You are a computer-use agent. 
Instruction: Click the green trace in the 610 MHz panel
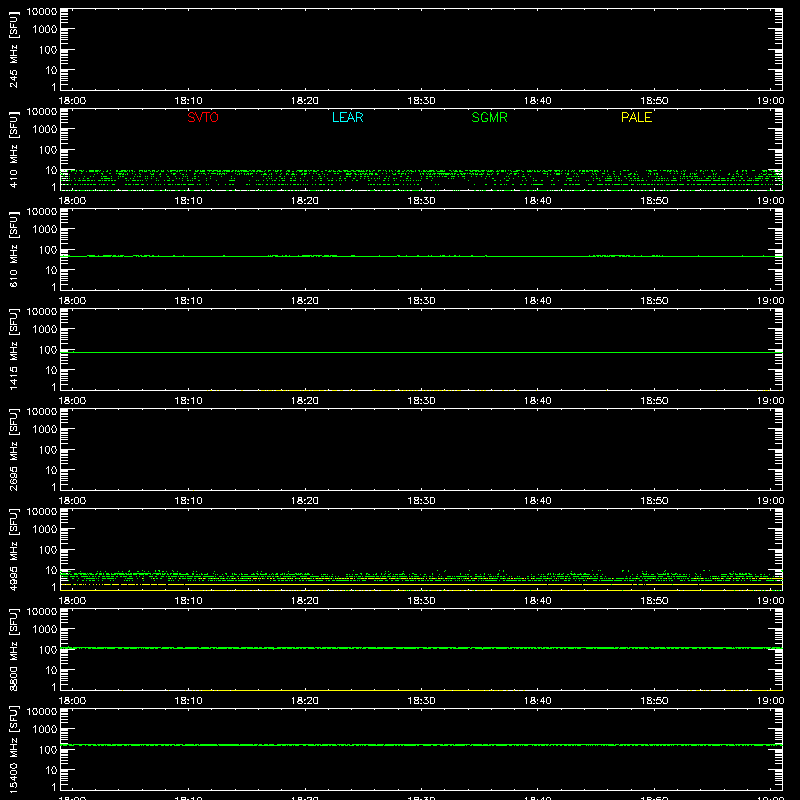(x=421, y=256)
